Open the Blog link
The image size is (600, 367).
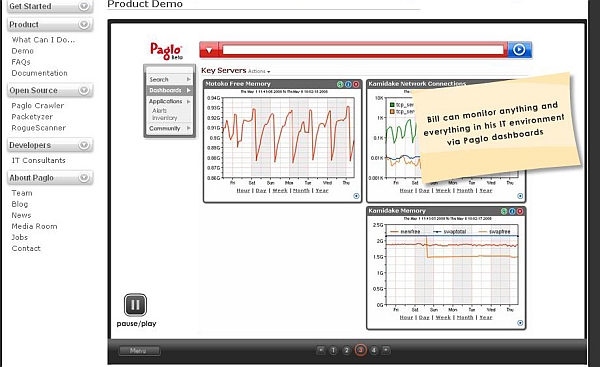20,204
